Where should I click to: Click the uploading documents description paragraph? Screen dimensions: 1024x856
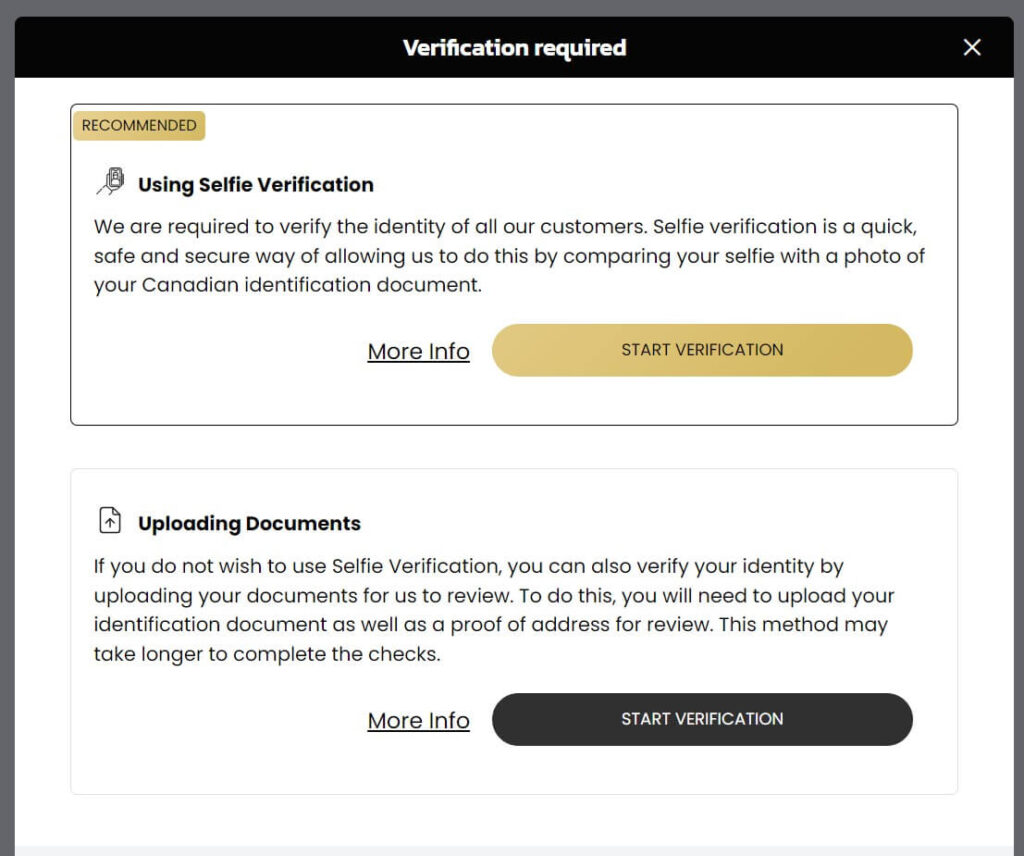[x=494, y=609]
